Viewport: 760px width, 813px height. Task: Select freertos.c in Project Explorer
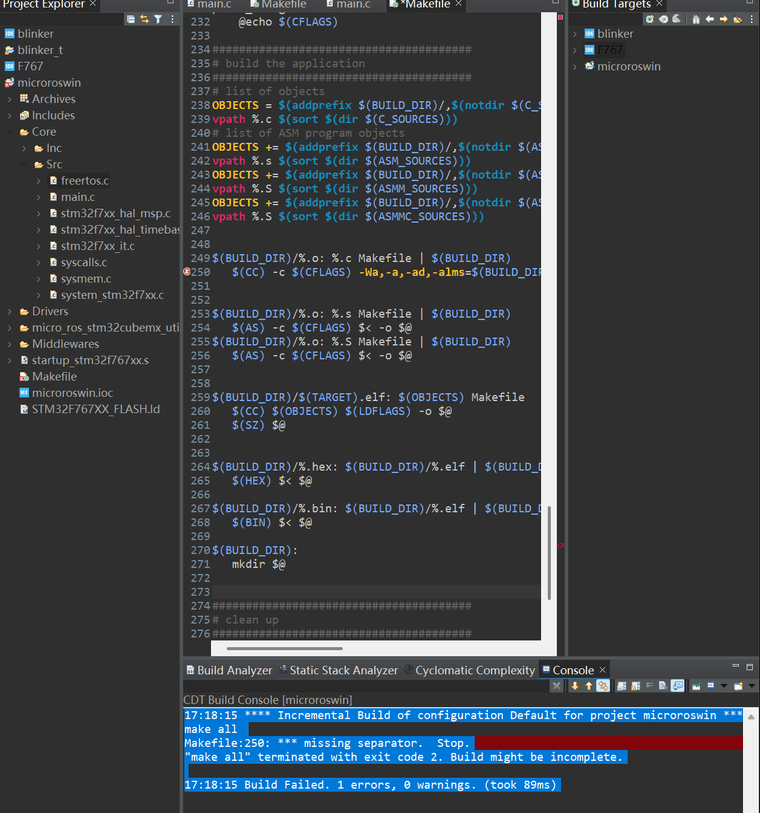click(79, 181)
